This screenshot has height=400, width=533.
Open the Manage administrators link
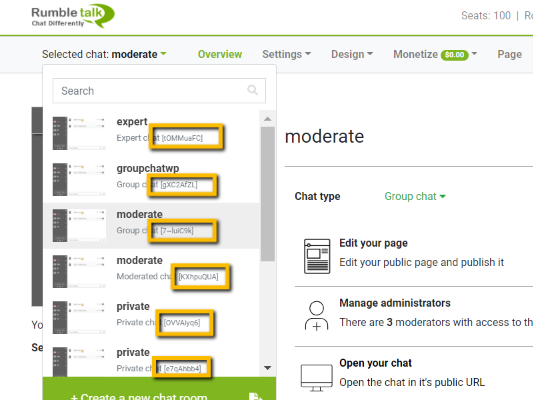click(x=395, y=303)
